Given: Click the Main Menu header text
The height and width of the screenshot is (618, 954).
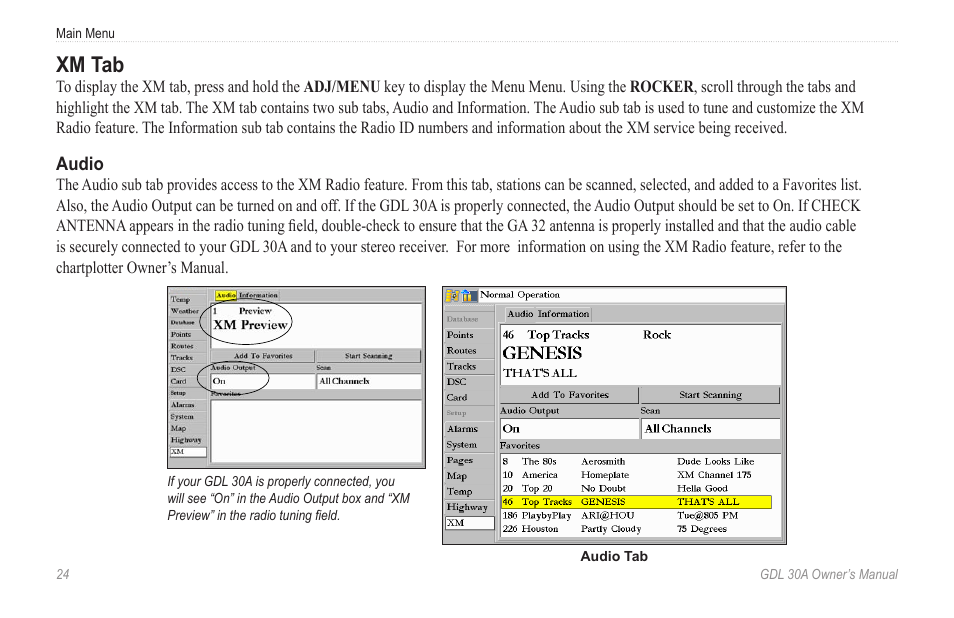Looking at the screenshot, I should point(85,33).
